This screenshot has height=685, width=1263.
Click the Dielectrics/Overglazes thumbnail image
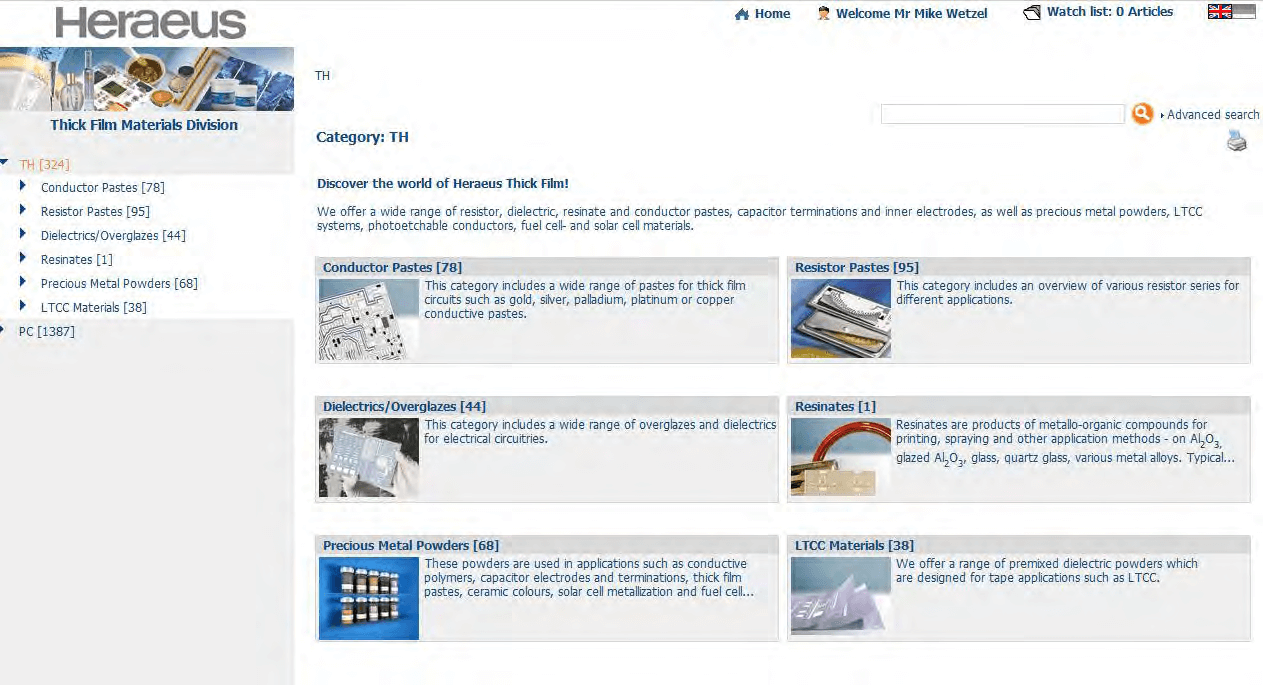369,458
